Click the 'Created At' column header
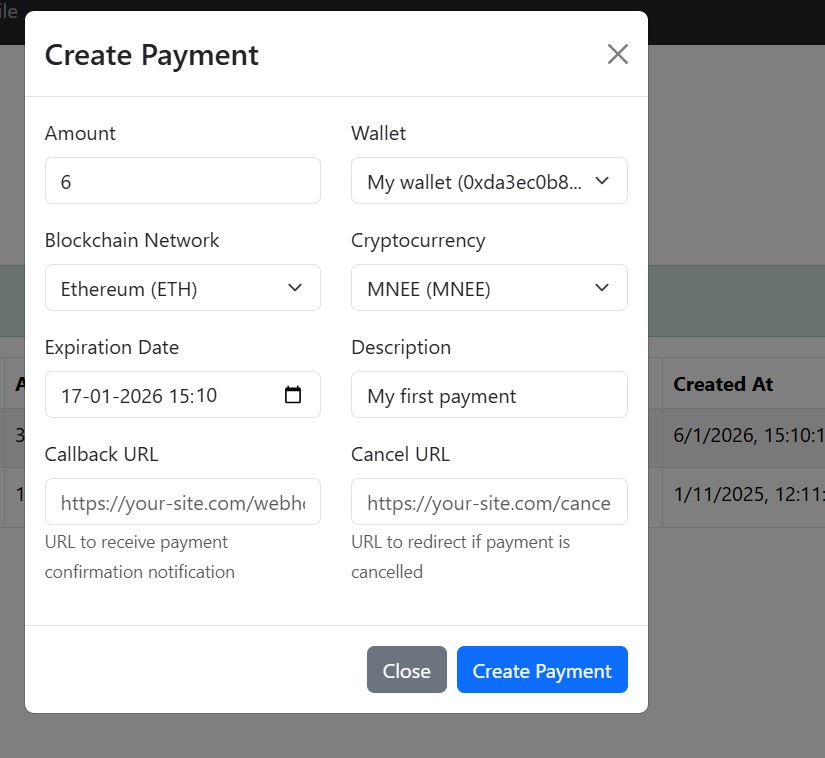Screen dimensions: 825x758 [x=723, y=384]
